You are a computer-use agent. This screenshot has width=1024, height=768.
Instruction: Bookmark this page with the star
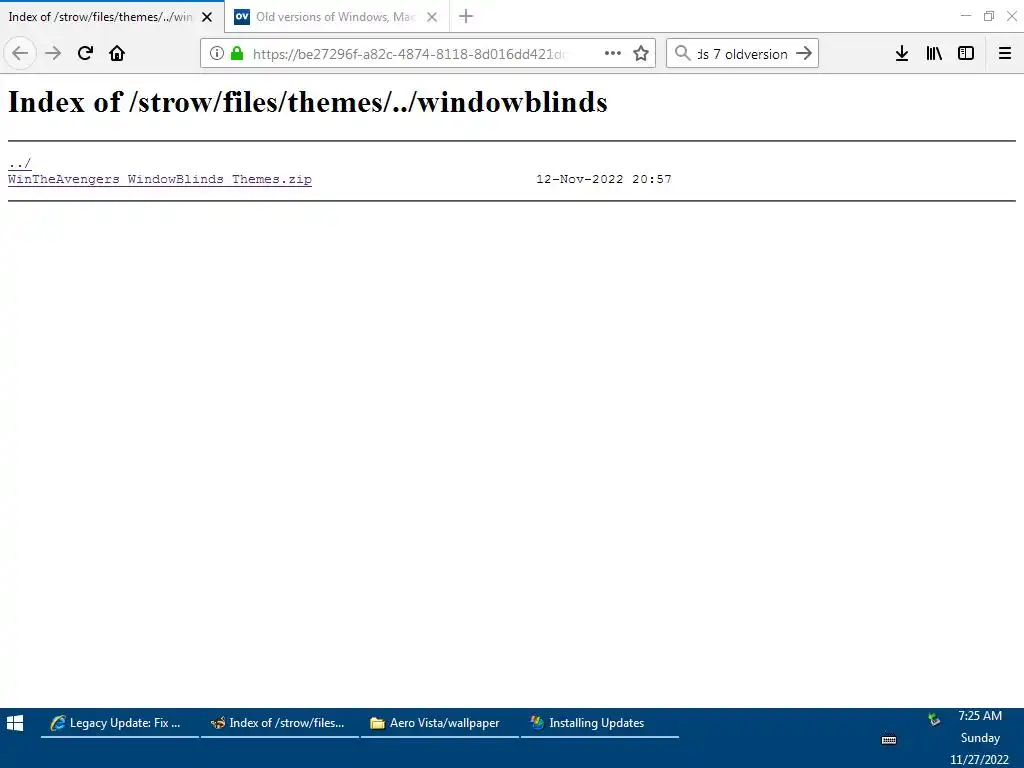(x=641, y=53)
